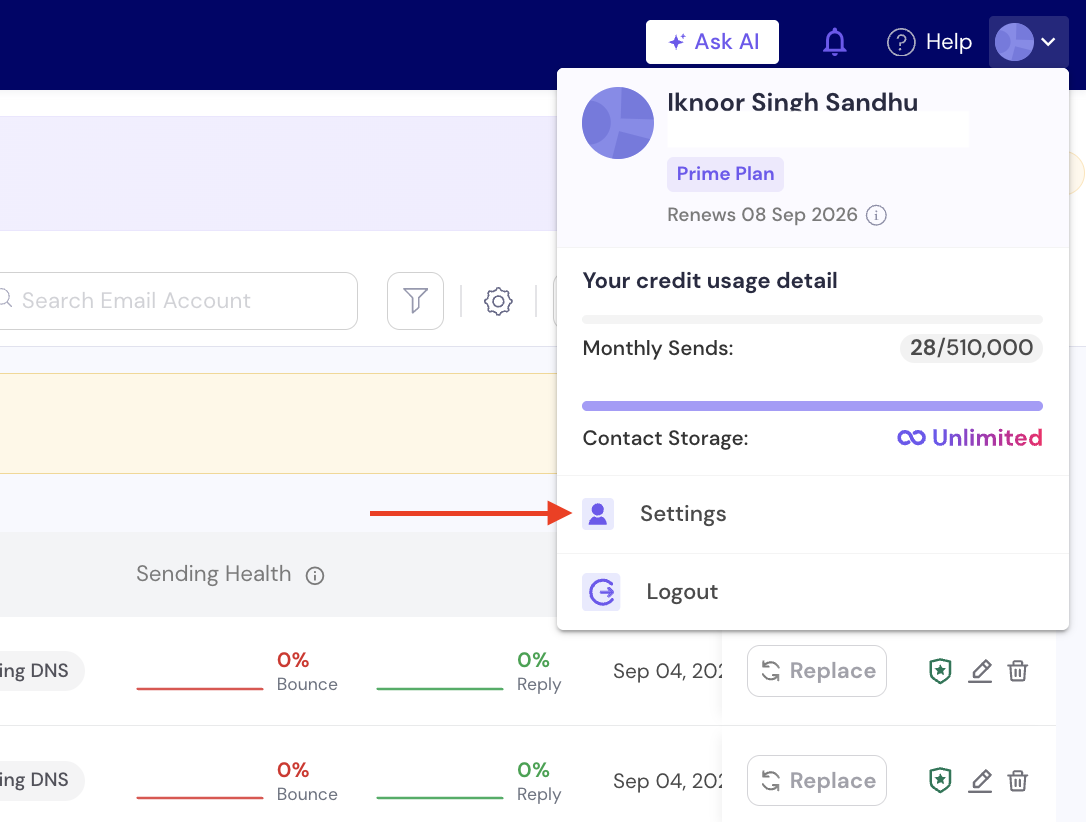Click the info icon beside Sending Health
Screen dimensions: 1086x822
click(x=315, y=575)
